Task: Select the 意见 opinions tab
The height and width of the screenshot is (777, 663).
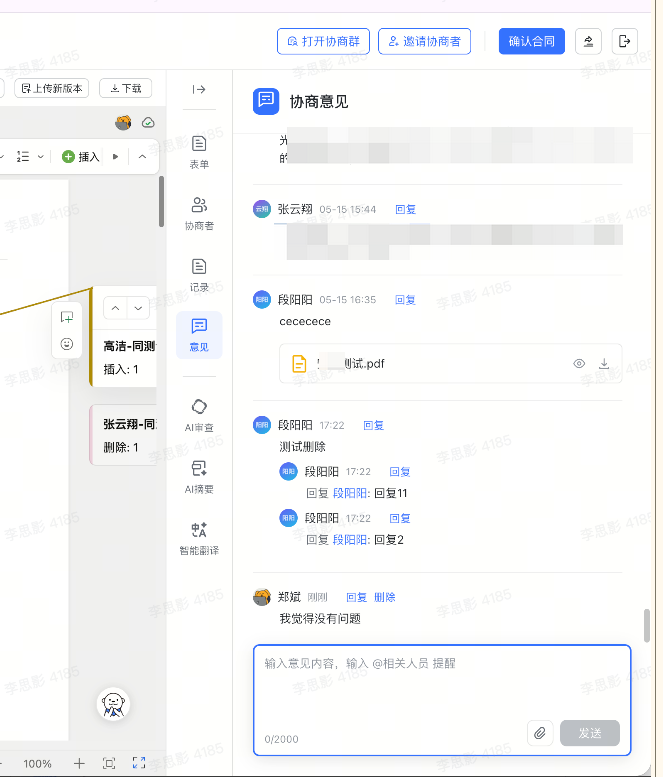Action: 199,335
